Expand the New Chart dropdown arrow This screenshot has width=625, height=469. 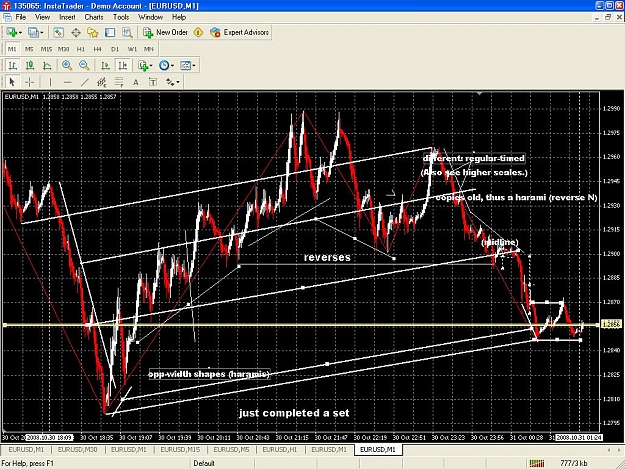(20, 33)
